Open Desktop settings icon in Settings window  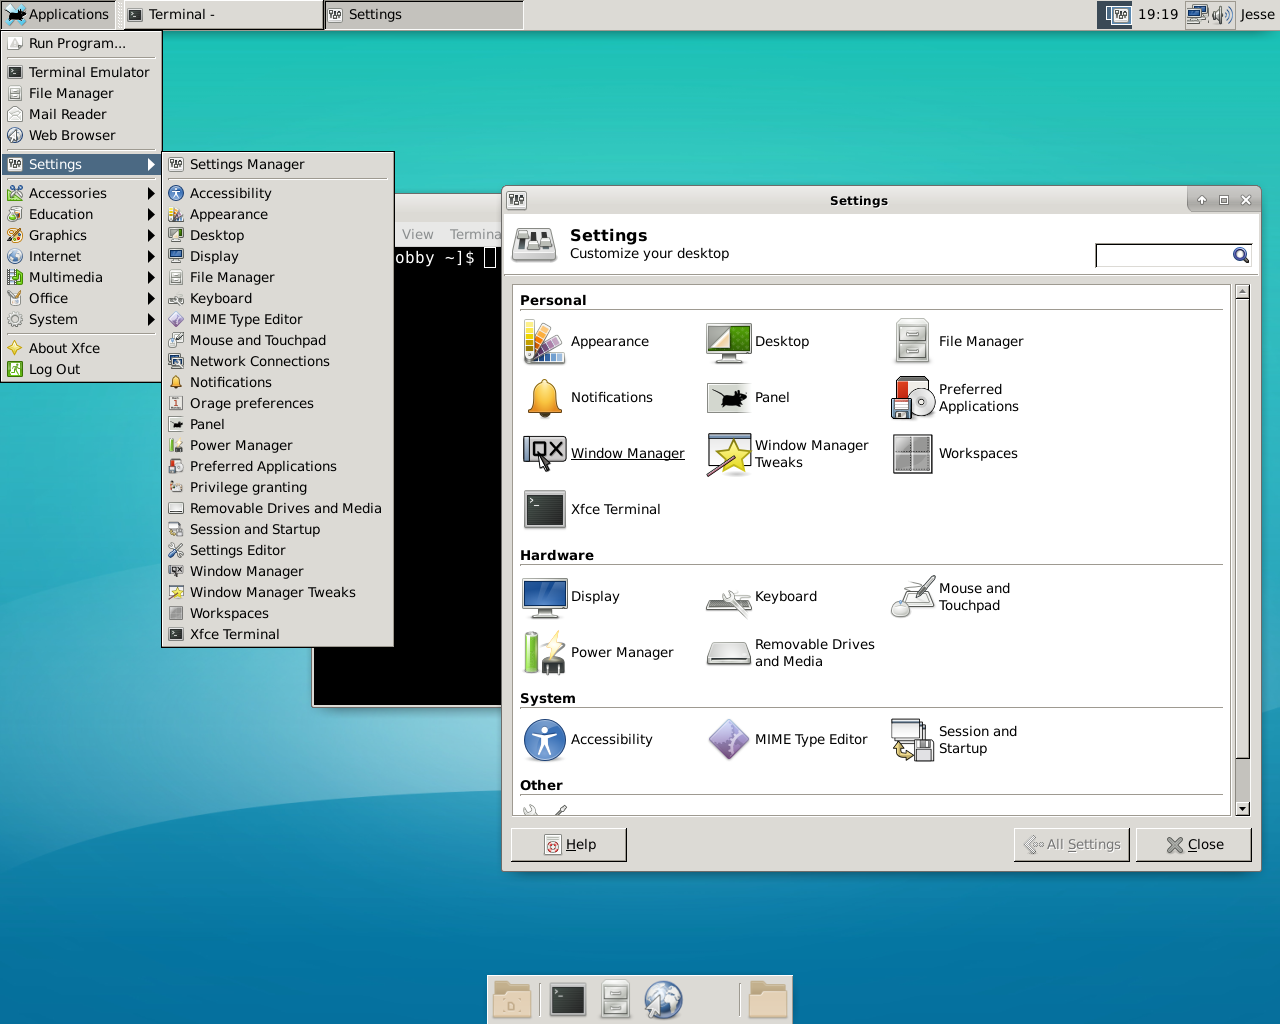(728, 342)
